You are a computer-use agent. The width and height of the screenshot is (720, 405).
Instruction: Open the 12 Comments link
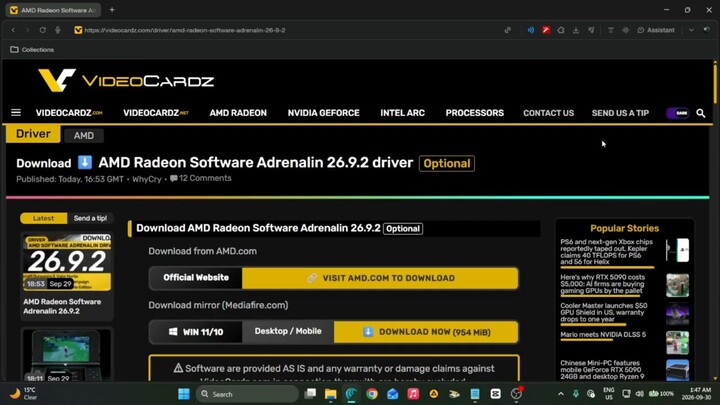coord(201,178)
